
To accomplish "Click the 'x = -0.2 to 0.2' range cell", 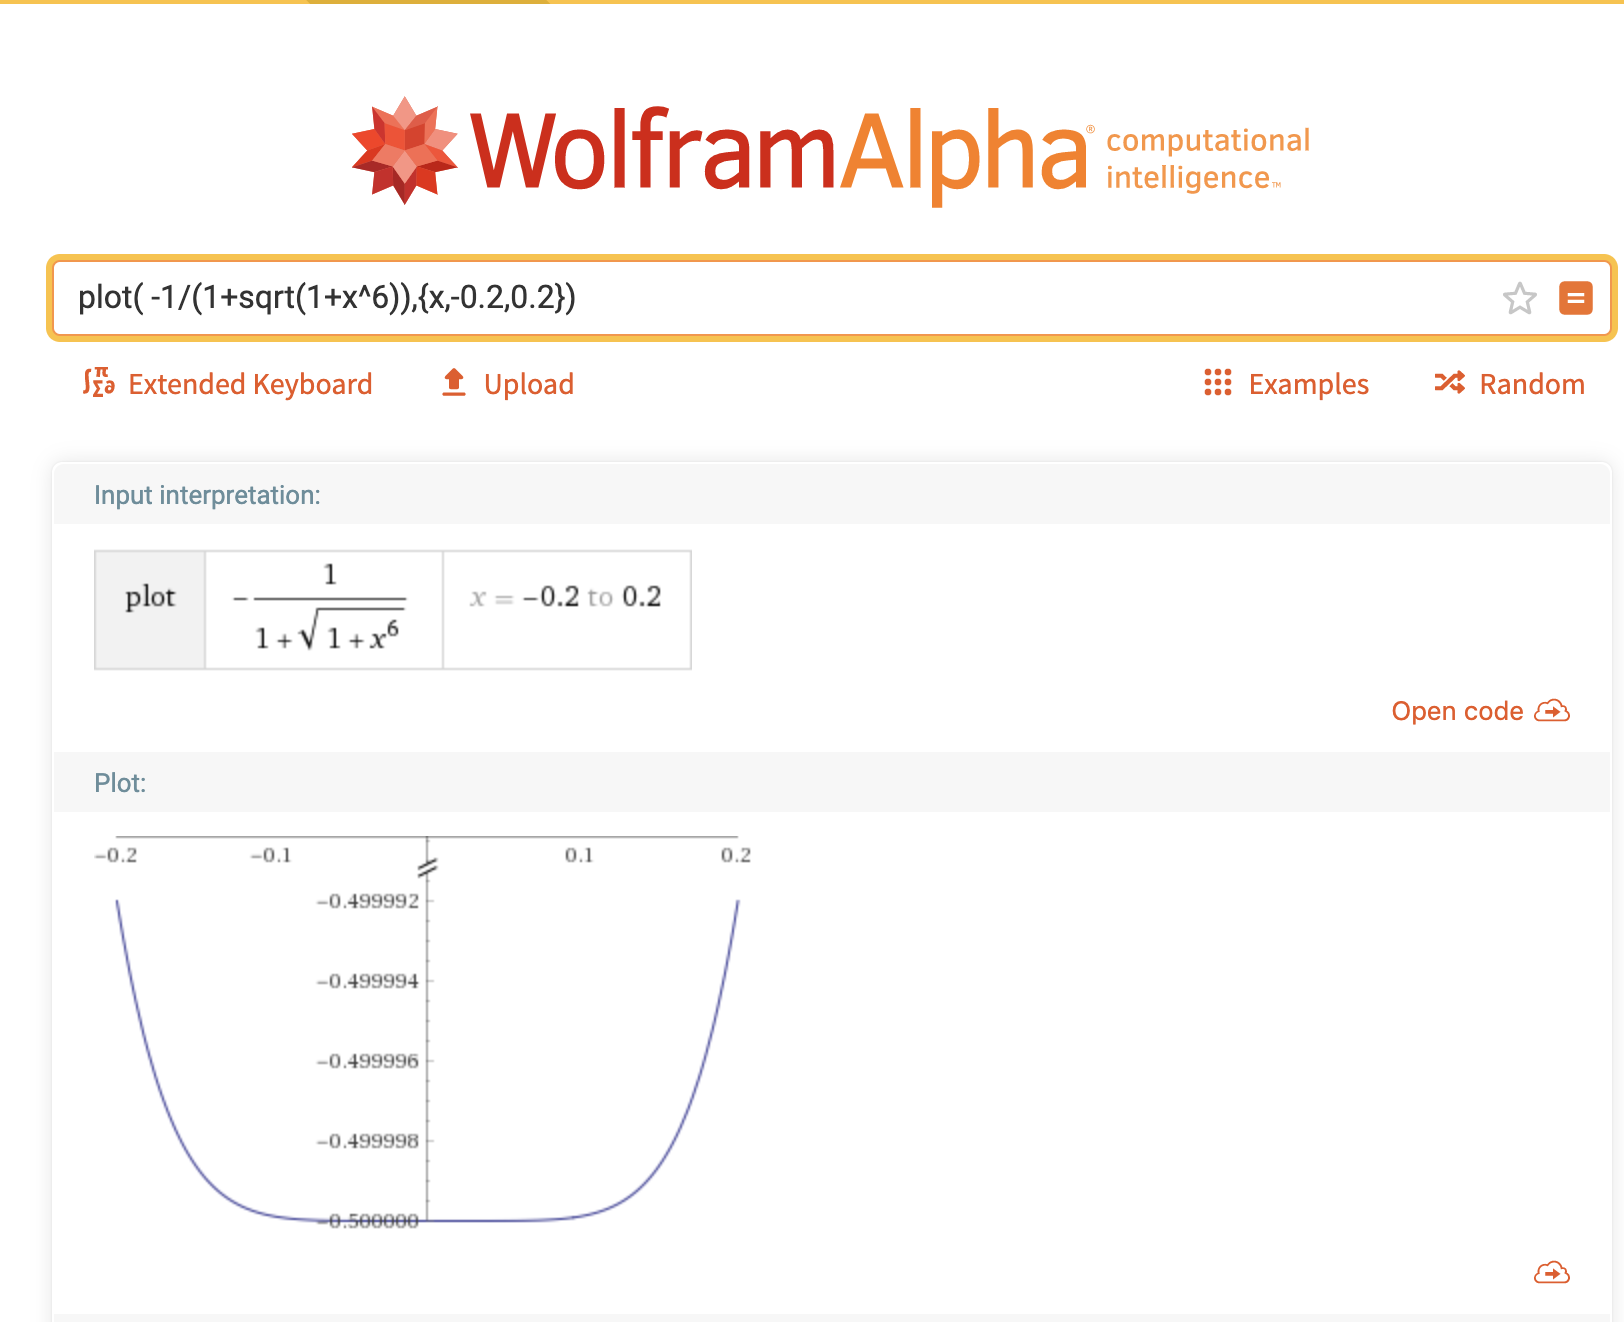I will (x=567, y=609).
